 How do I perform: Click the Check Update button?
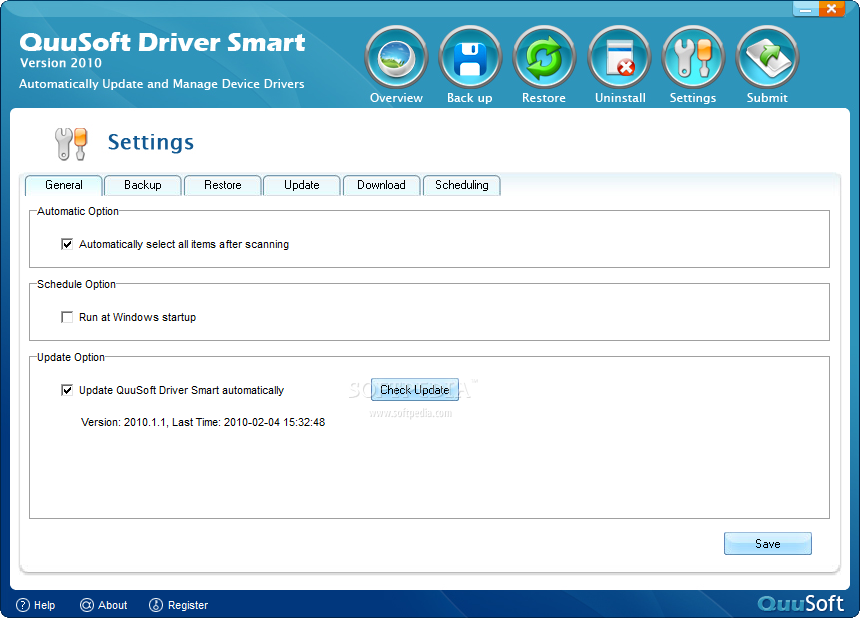coord(415,389)
